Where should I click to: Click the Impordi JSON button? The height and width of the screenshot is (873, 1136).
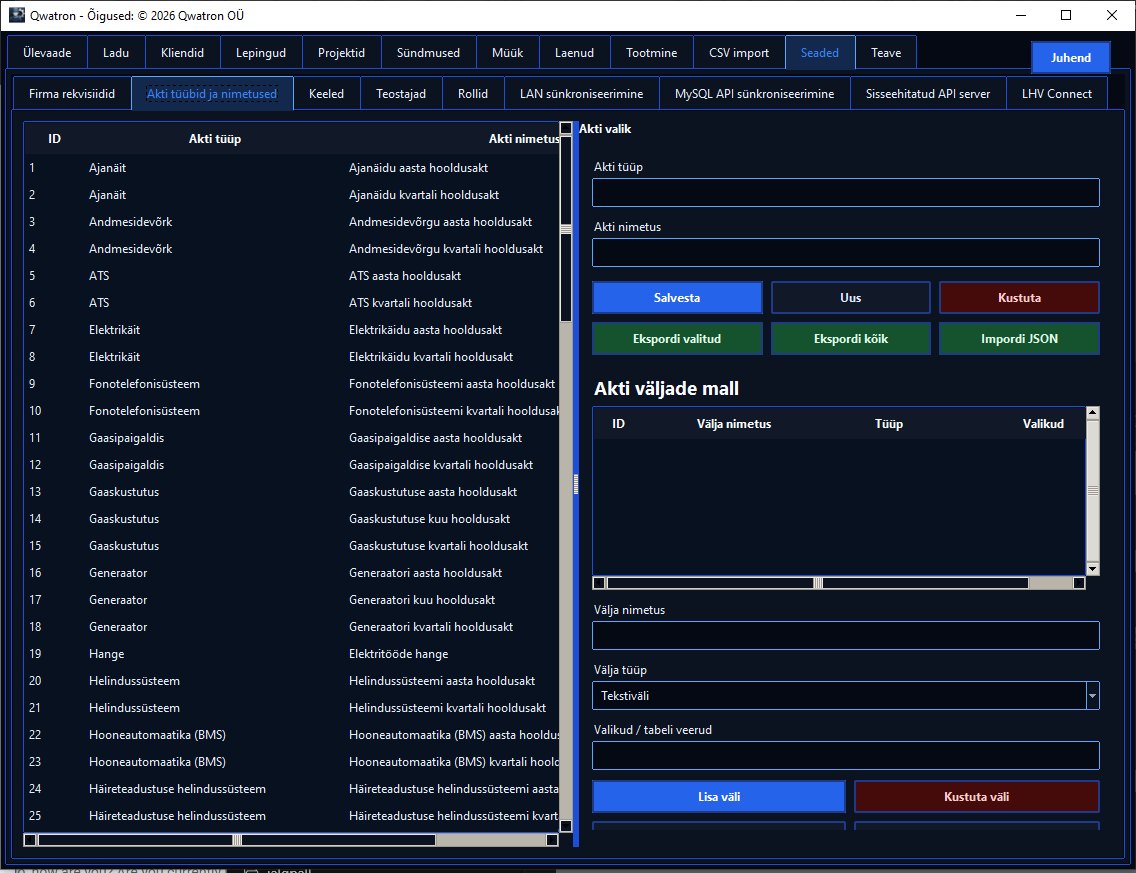[x=1019, y=338]
